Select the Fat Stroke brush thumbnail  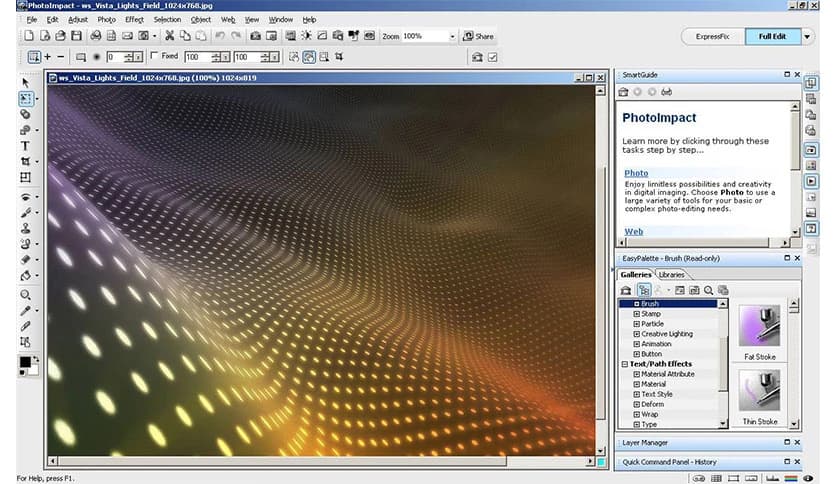pos(759,326)
